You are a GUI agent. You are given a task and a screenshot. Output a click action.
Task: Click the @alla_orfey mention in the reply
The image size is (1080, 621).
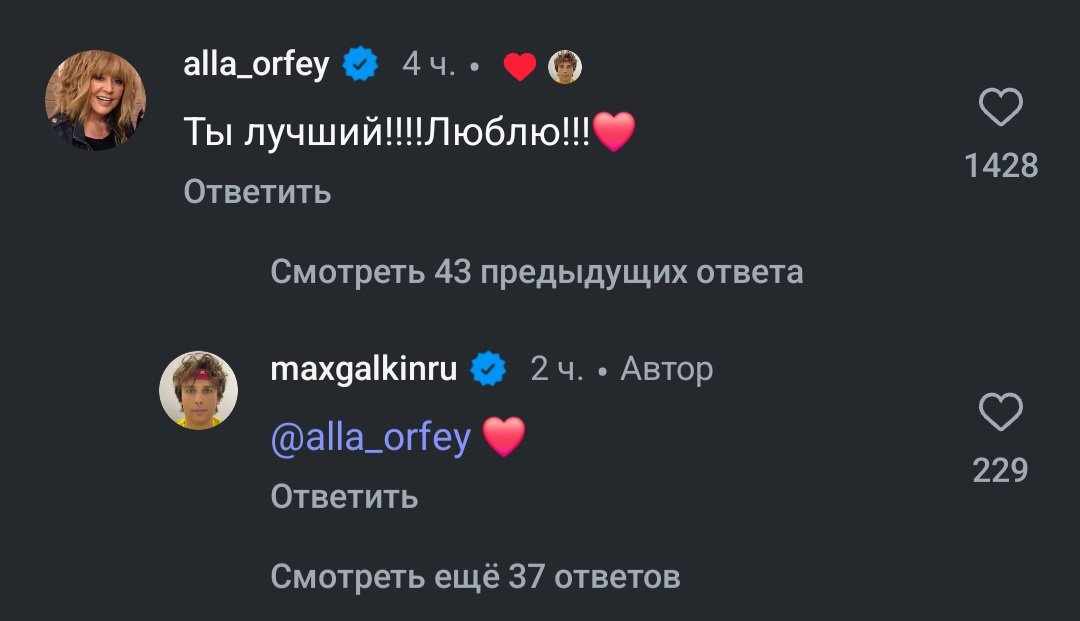pyautogui.click(x=370, y=437)
